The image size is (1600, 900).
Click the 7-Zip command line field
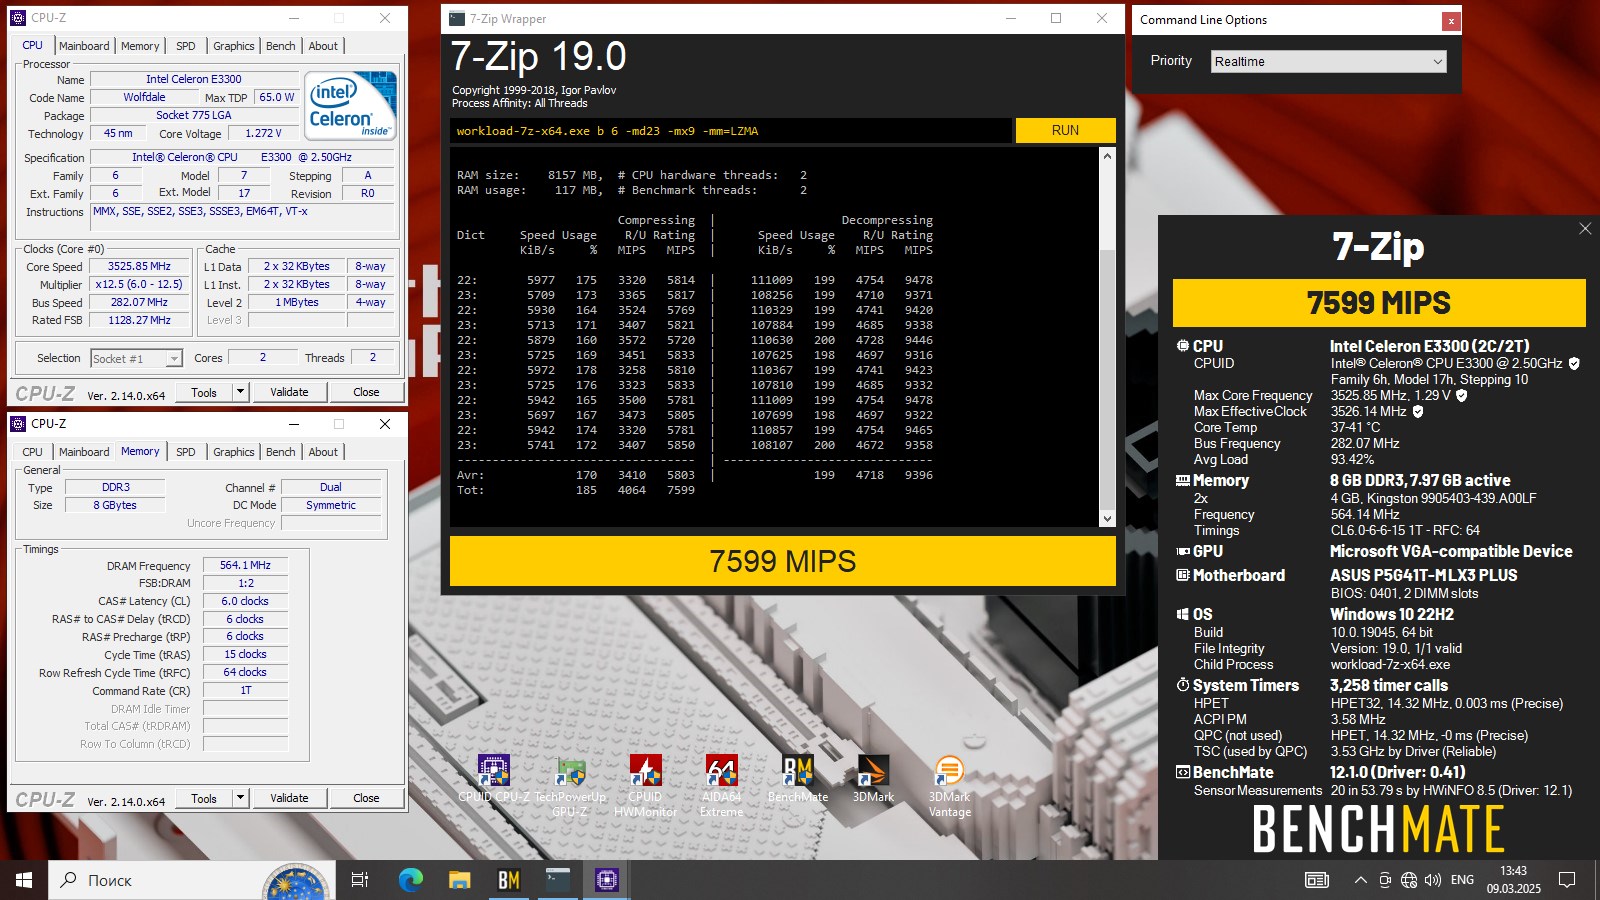tap(730, 131)
